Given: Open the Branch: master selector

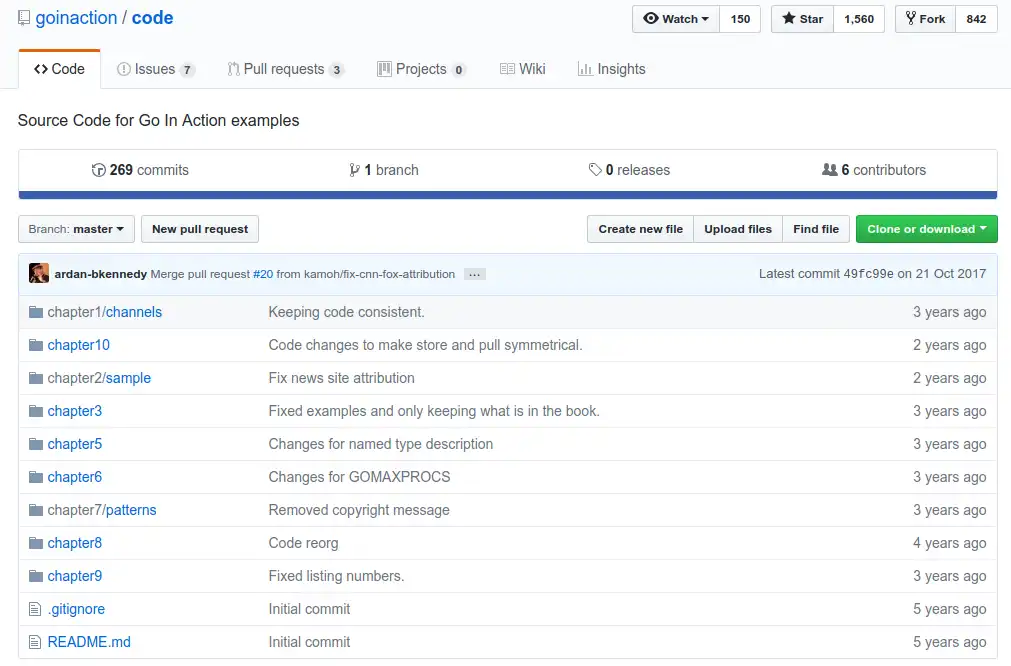Looking at the screenshot, I should click(76, 229).
